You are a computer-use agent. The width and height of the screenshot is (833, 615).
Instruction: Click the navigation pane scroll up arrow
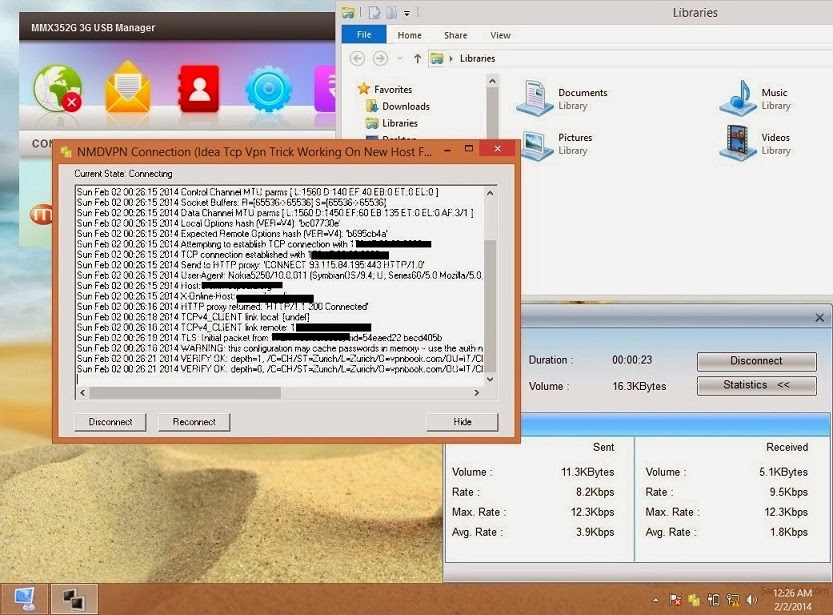[492, 81]
